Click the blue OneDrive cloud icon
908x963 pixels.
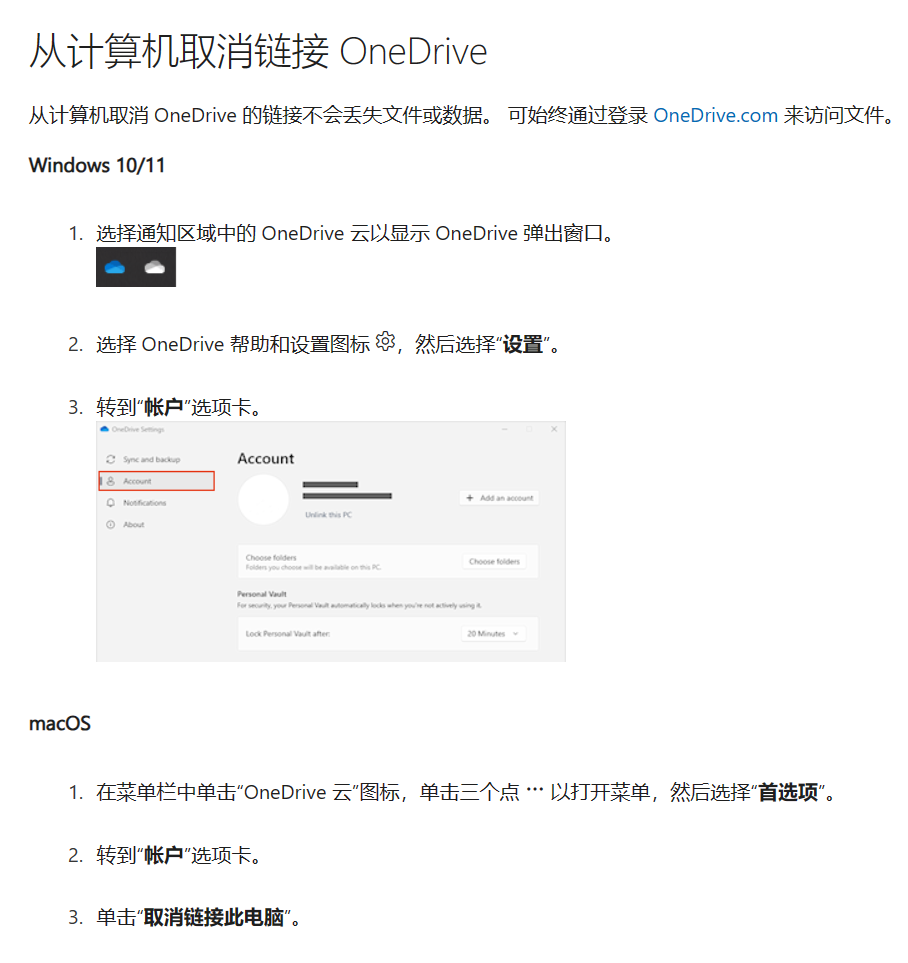tap(115, 267)
